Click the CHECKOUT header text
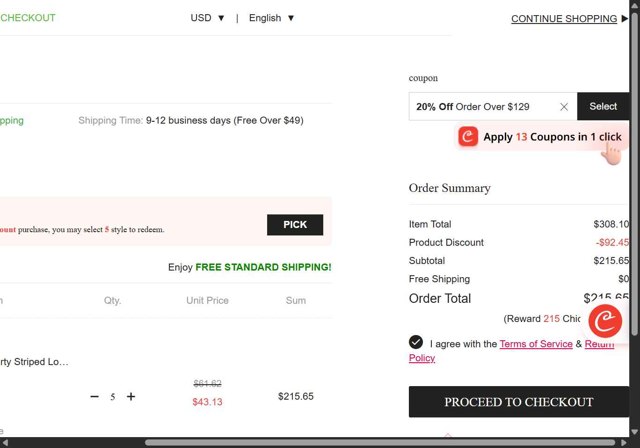This screenshot has height=448, width=640. (28, 18)
